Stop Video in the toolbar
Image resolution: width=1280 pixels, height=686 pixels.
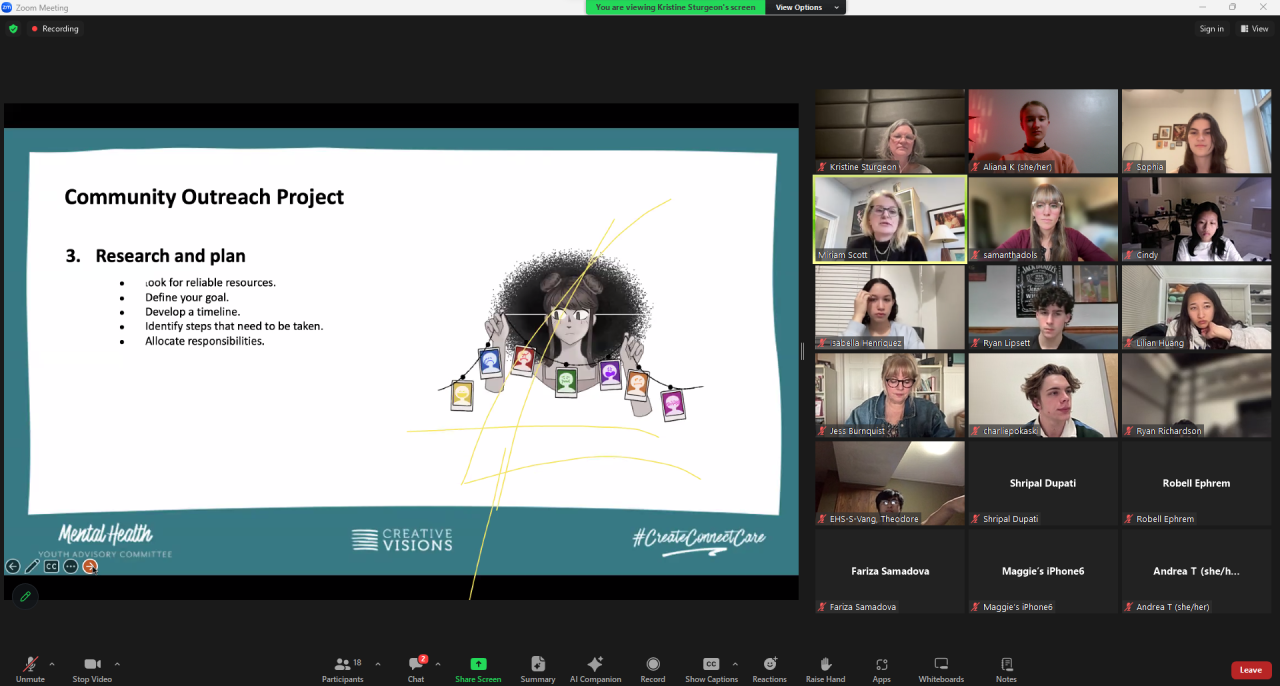pos(92,669)
